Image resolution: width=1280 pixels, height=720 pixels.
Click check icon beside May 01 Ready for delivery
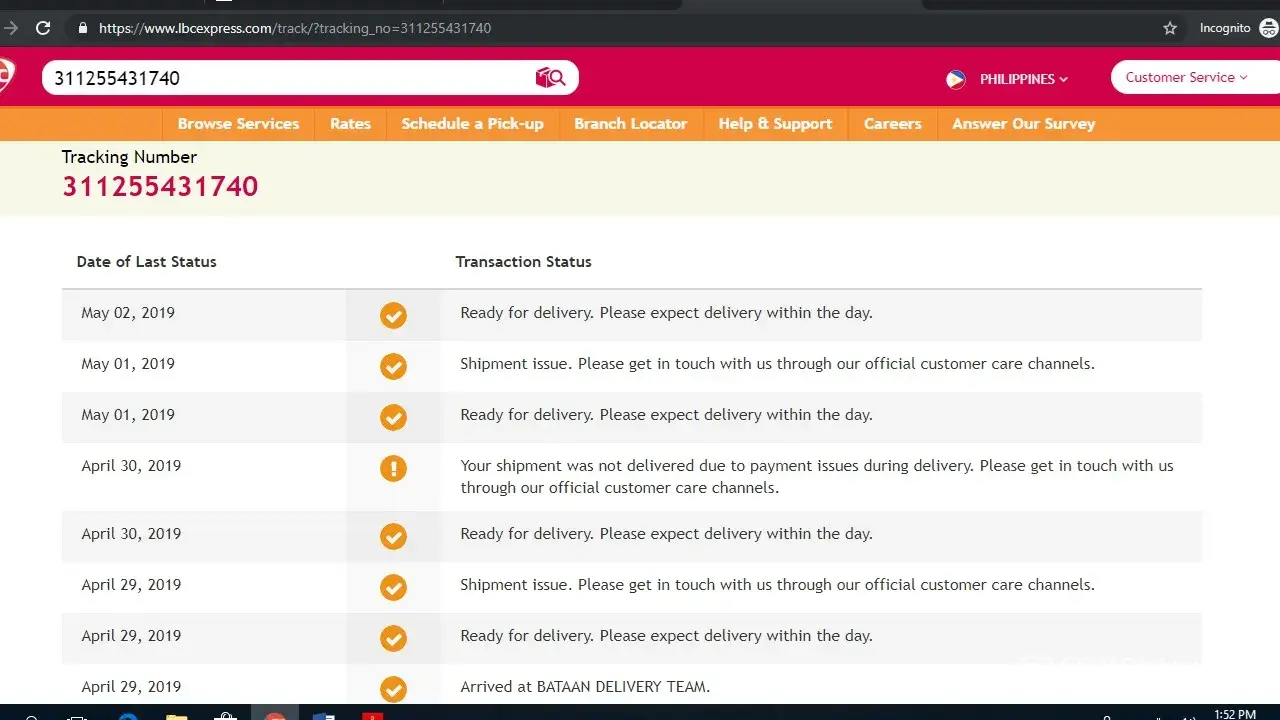tap(393, 417)
